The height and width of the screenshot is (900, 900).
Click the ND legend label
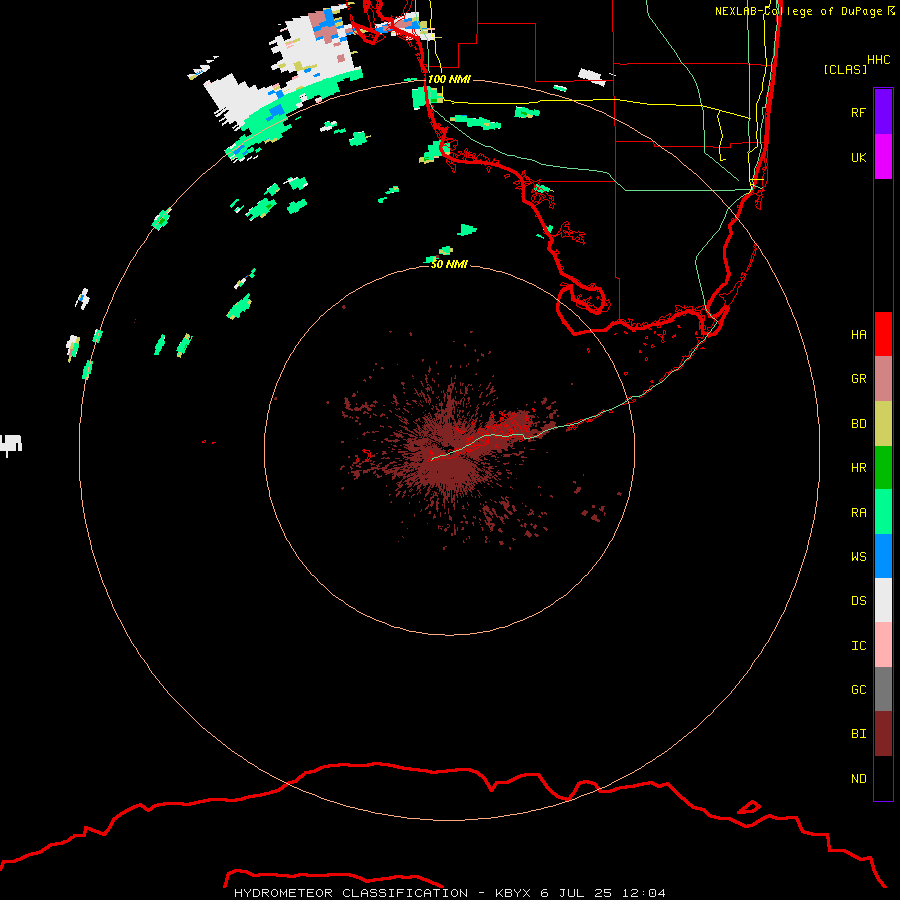pos(858,778)
